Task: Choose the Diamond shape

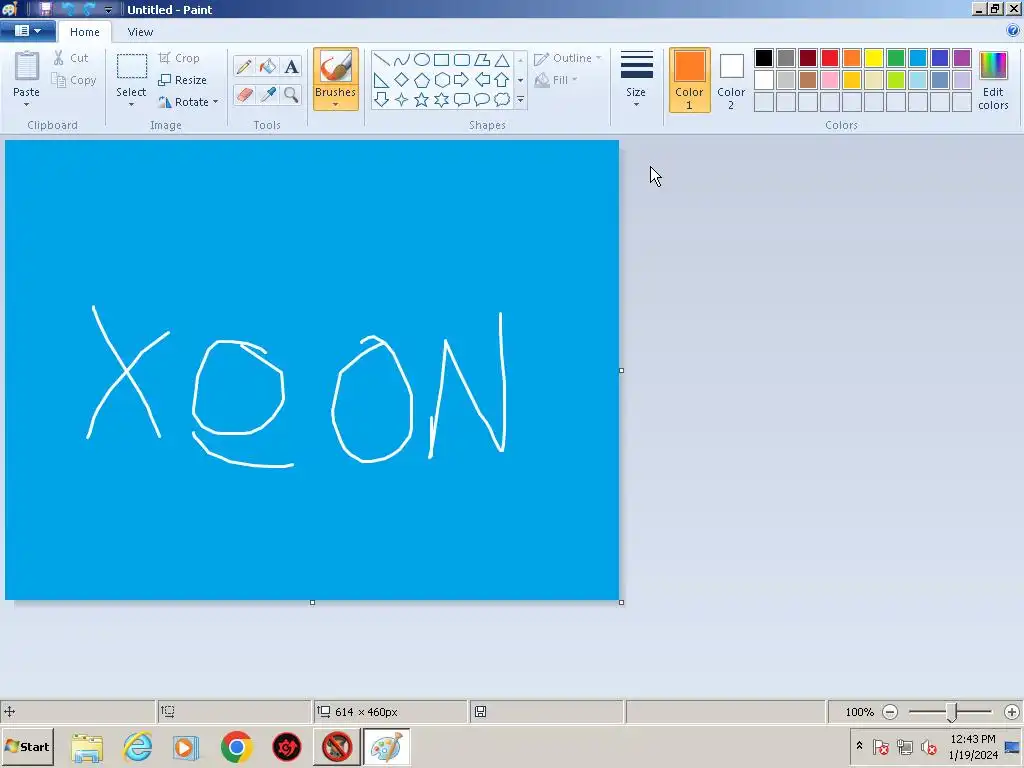Action: [x=402, y=80]
